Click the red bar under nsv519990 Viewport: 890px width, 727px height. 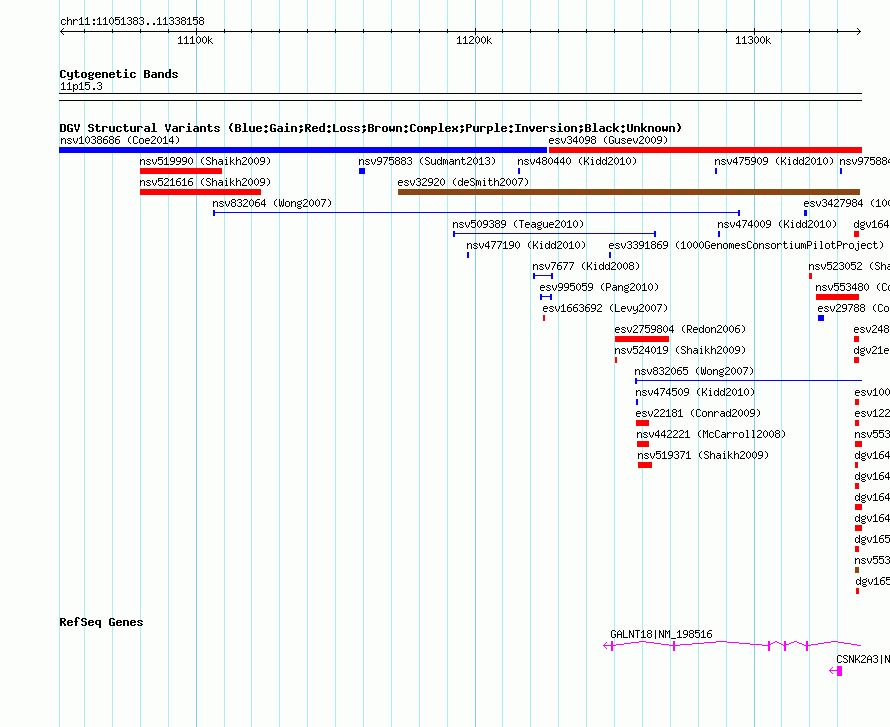[x=181, y=171]
